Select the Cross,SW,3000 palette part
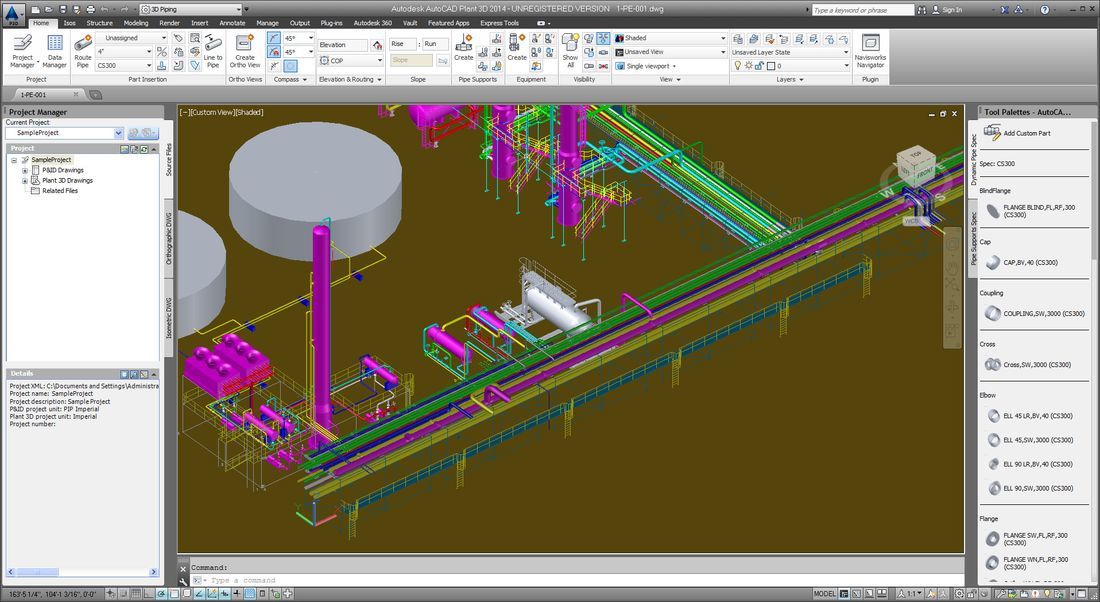Image resolution: width=1100 pixels, height=602 pixels. point(1028,365)
